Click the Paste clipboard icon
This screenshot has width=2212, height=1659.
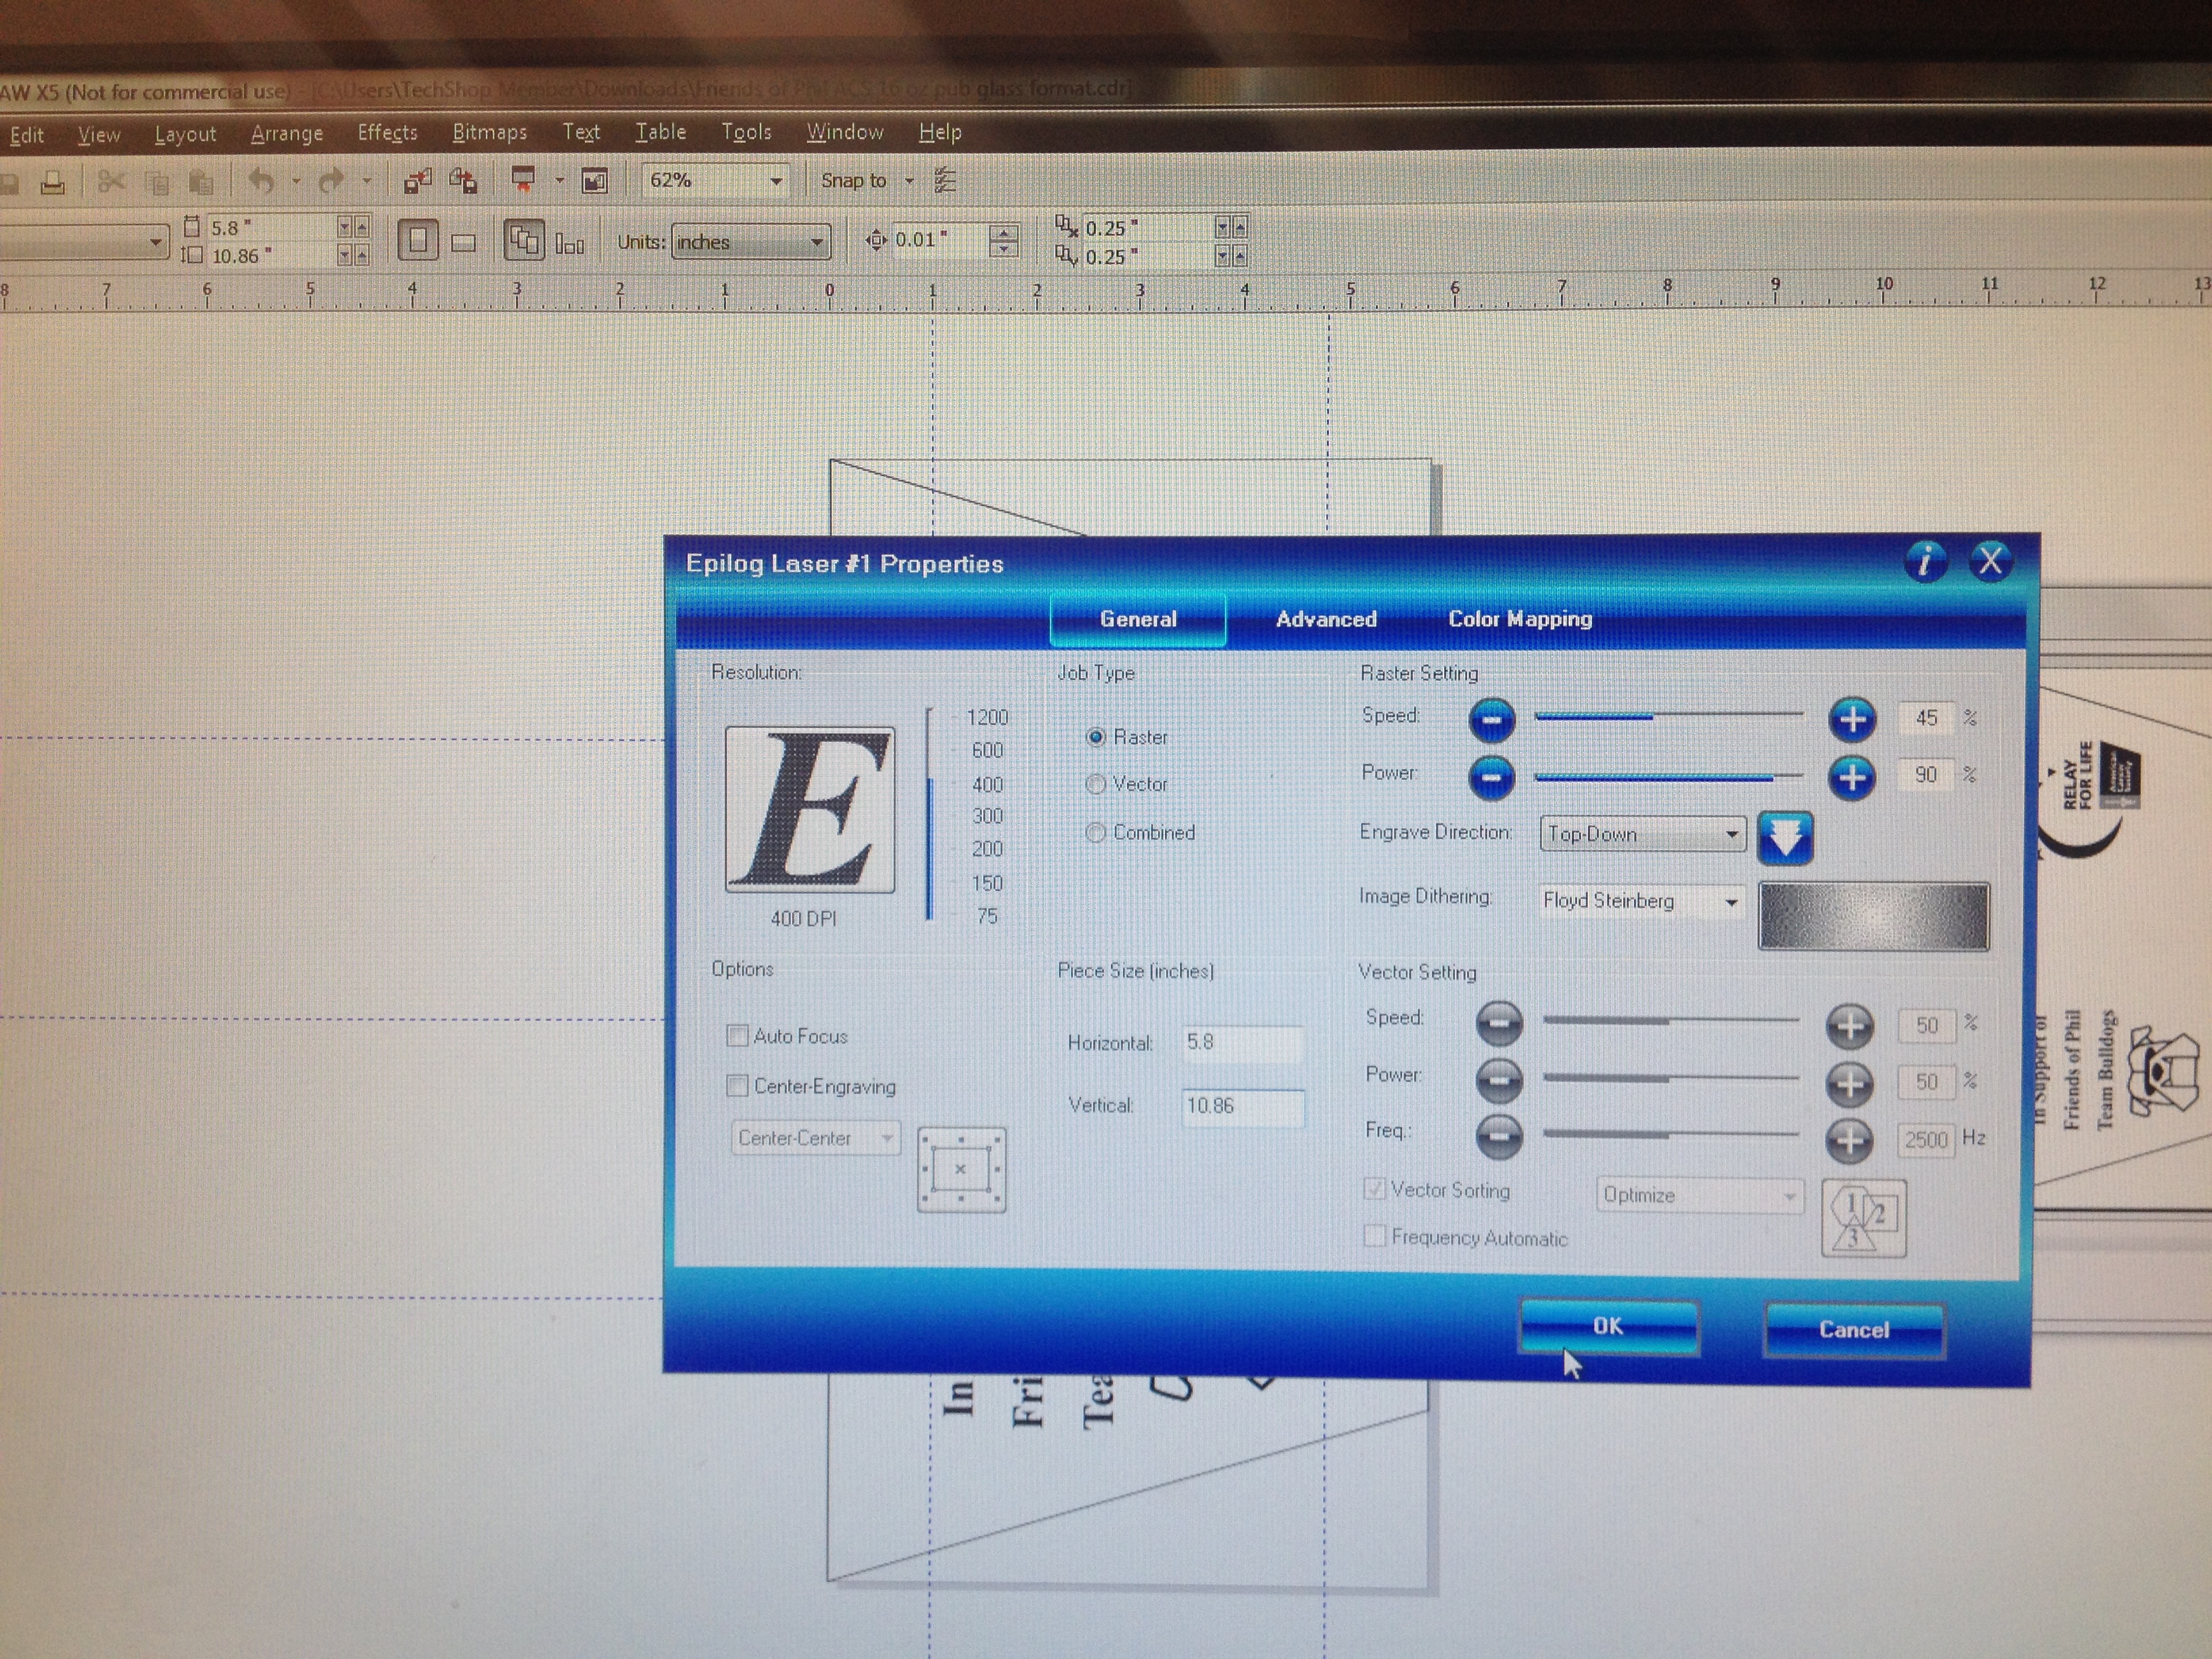[x=201, y=183]
